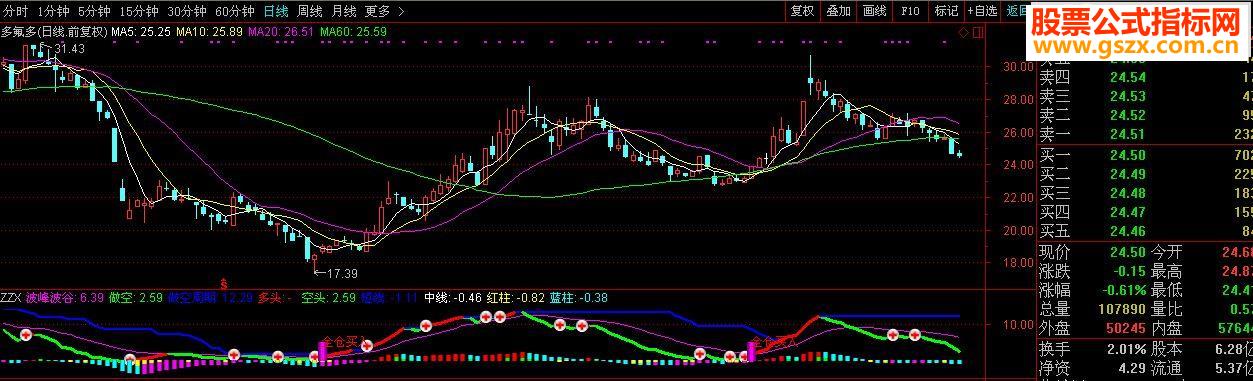The width and height of the screenshot is (1253, 381).
Task: Select the 周线 weekly period tab
Action: click(309, 11)
